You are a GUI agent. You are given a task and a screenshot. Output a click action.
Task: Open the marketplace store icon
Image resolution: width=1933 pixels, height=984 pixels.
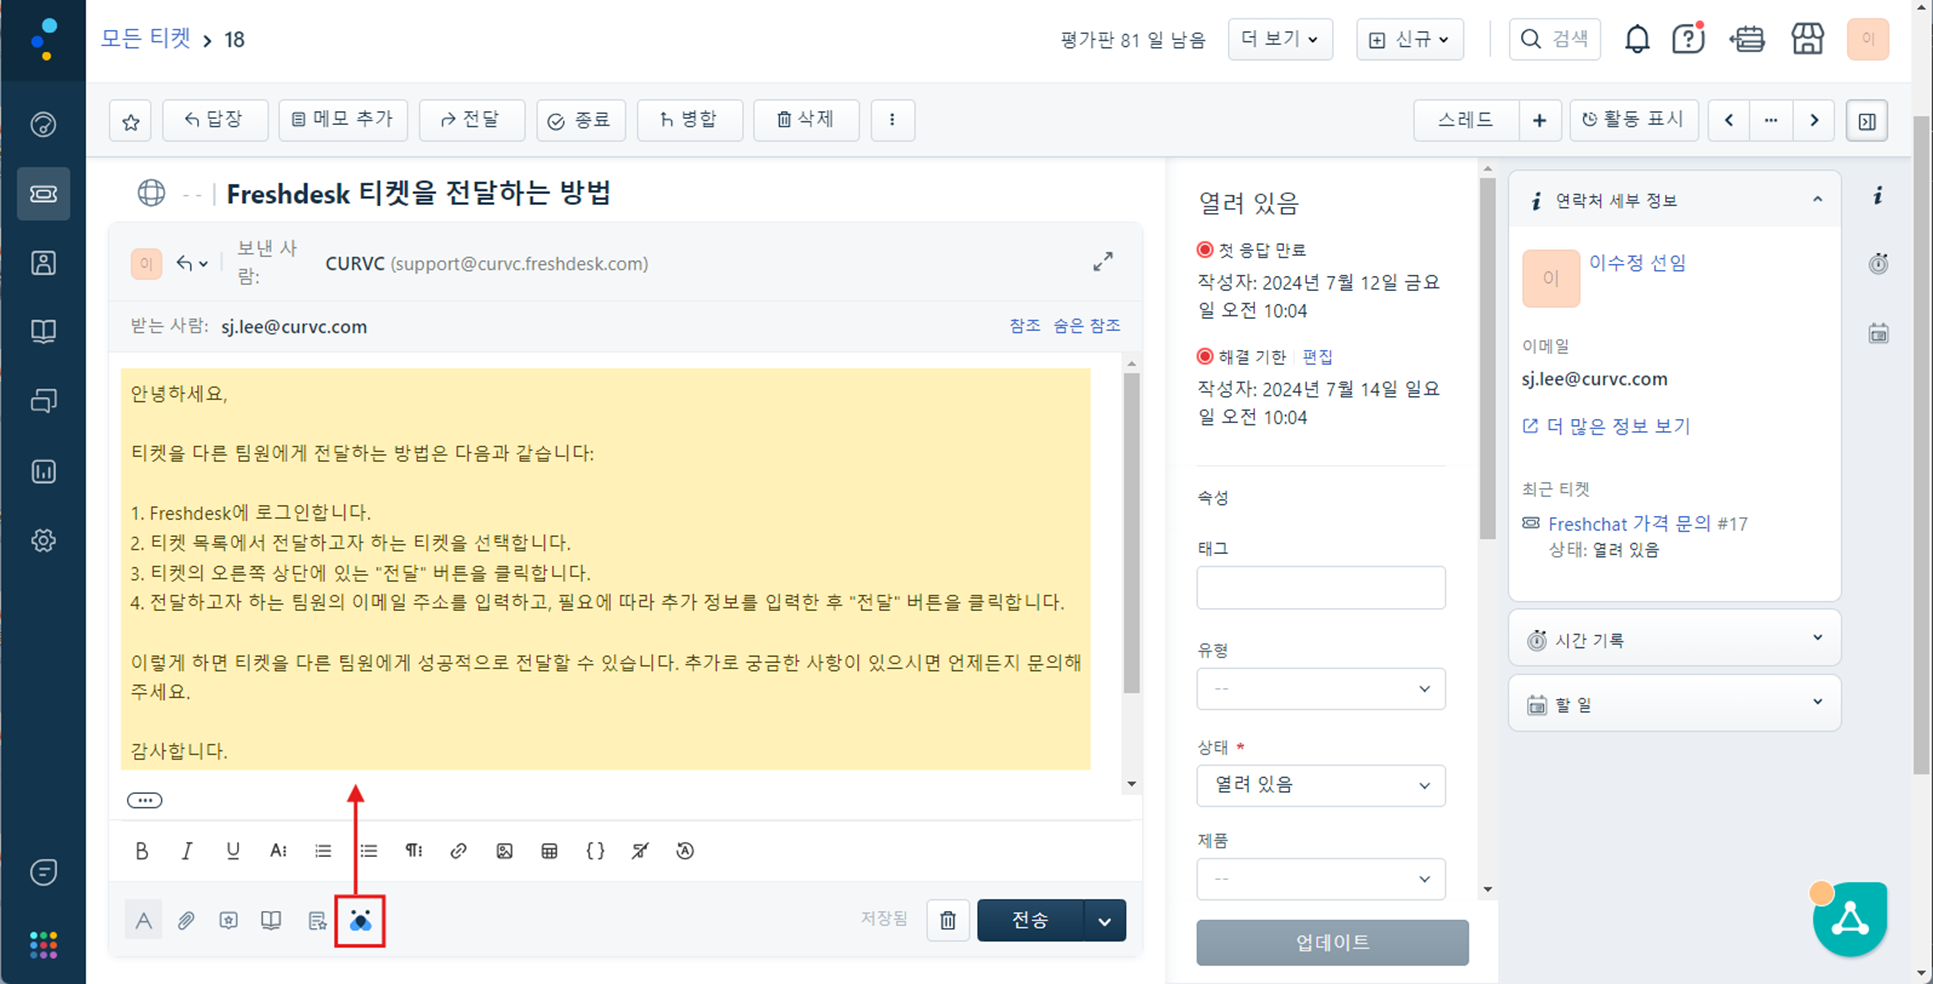[1807, 39]
